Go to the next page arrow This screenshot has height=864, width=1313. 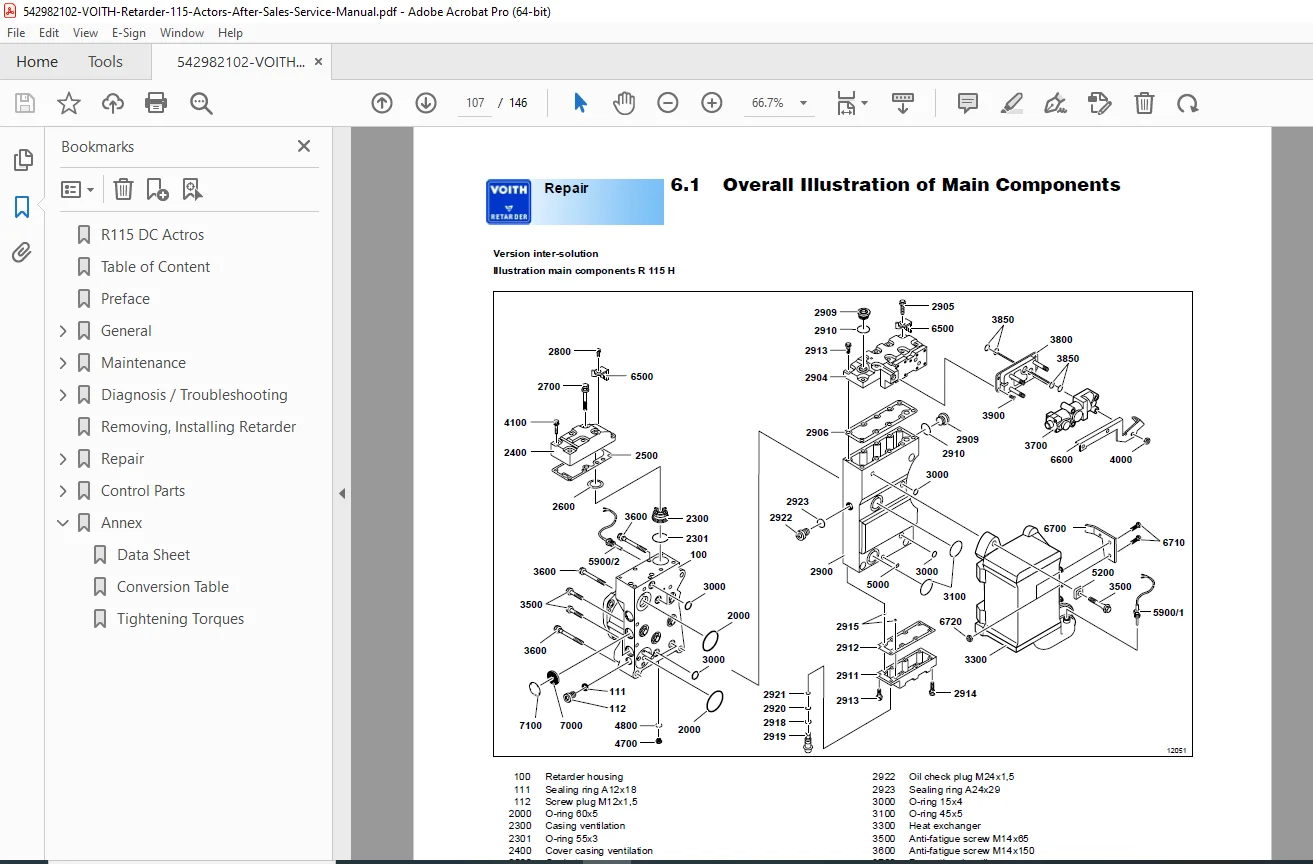pyautogui.click(x=426, y=103)
